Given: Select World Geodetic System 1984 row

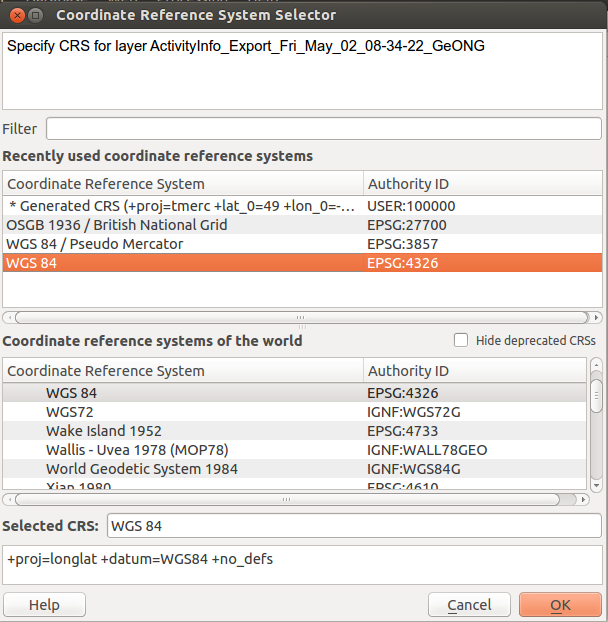Looking at the screenshot, I should (x=294, y=469).
